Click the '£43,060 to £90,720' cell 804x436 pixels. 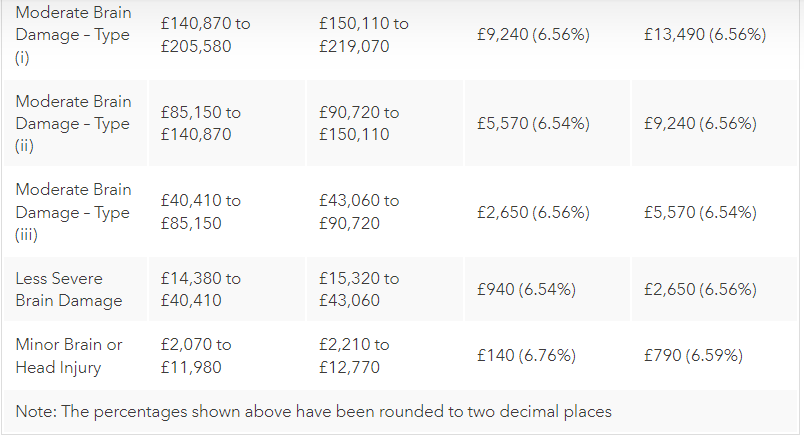[359, 212]
